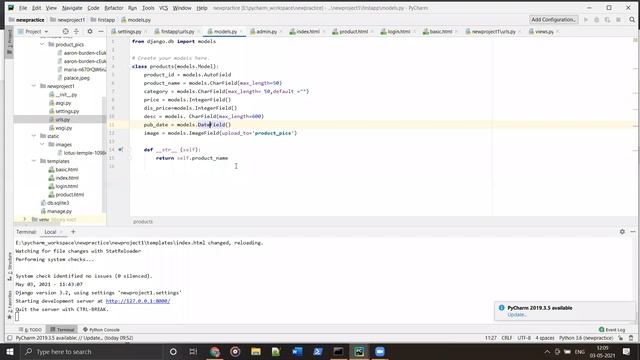
Task: Click the locate/scroll from source icon
Action: (x=65, y=31)
